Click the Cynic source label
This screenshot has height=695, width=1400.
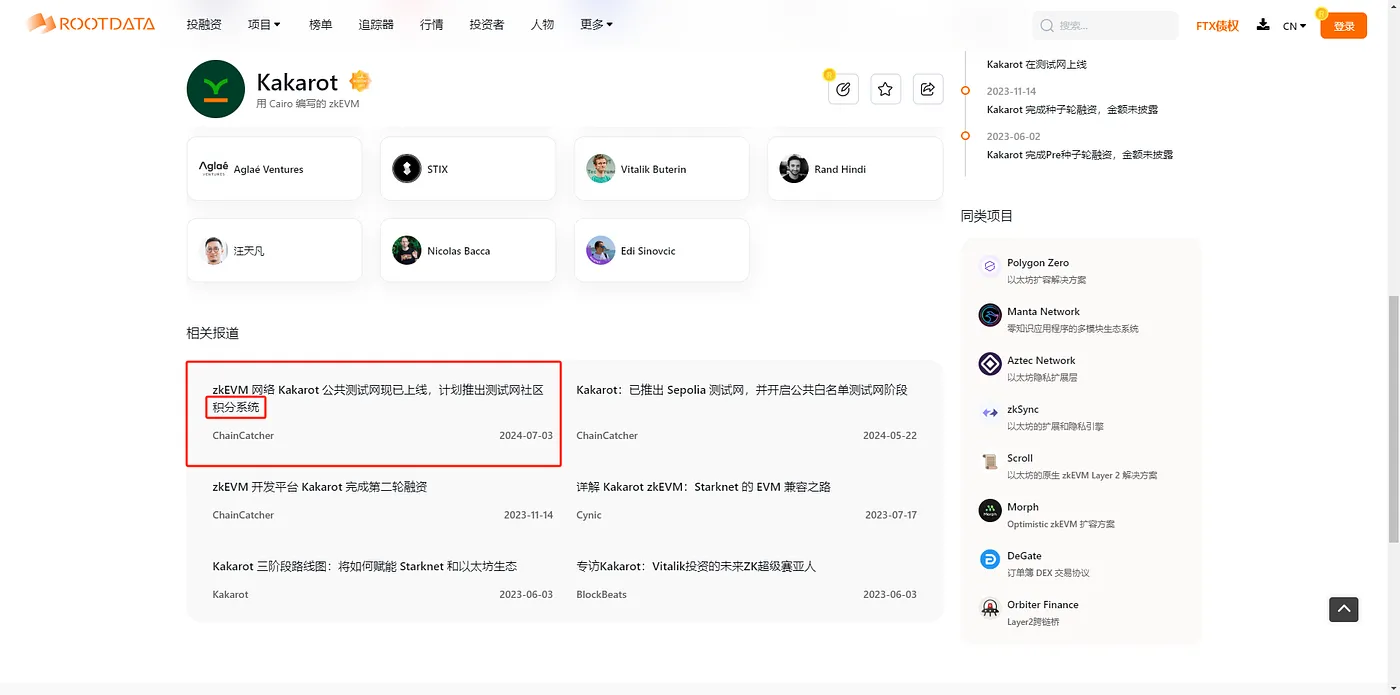[589, 515]
